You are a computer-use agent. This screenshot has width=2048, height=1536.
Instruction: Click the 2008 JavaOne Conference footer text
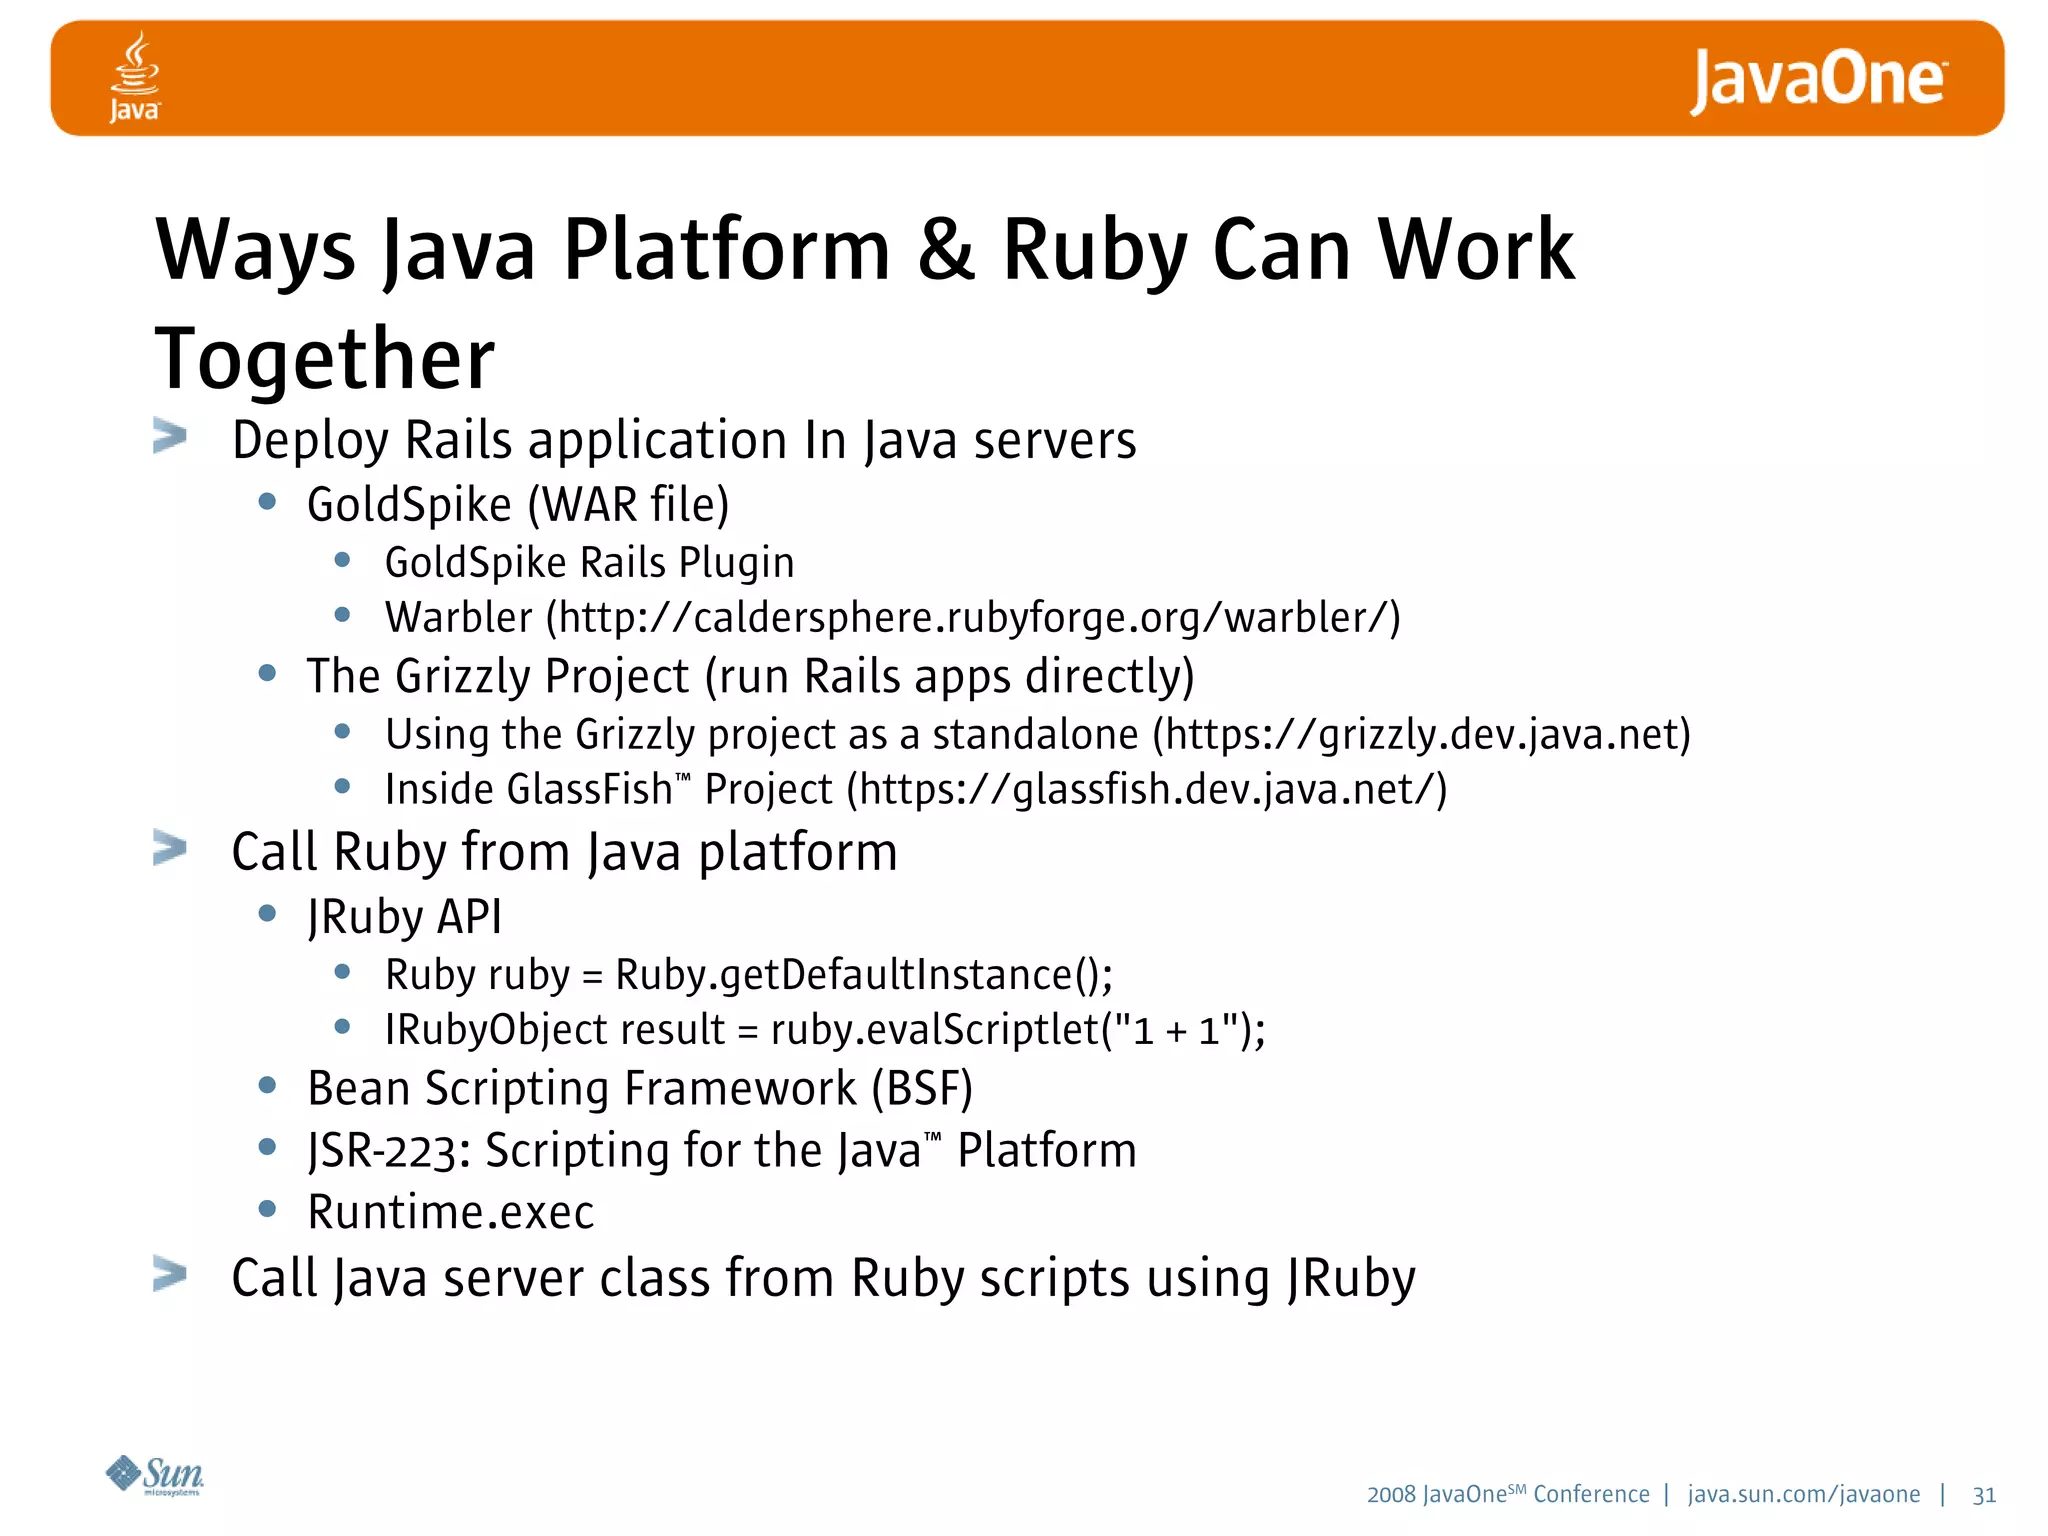pos(1507,1494)
